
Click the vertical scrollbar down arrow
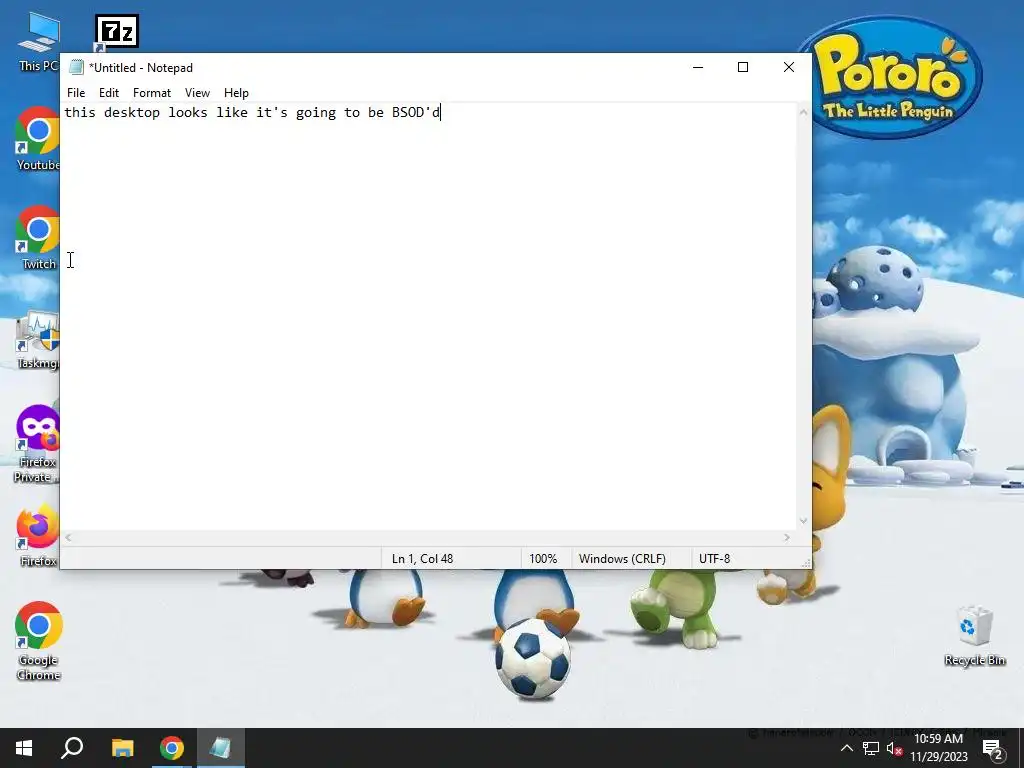point(803,520)
